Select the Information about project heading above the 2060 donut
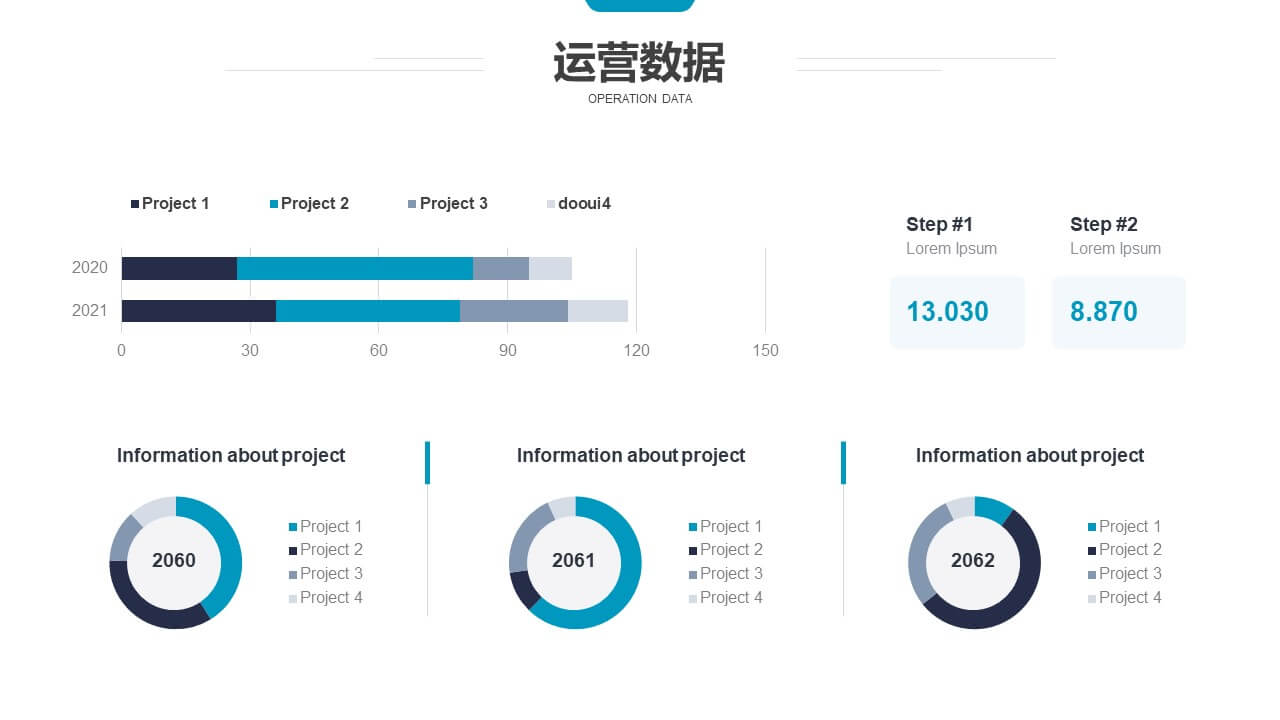 [231, 456]
